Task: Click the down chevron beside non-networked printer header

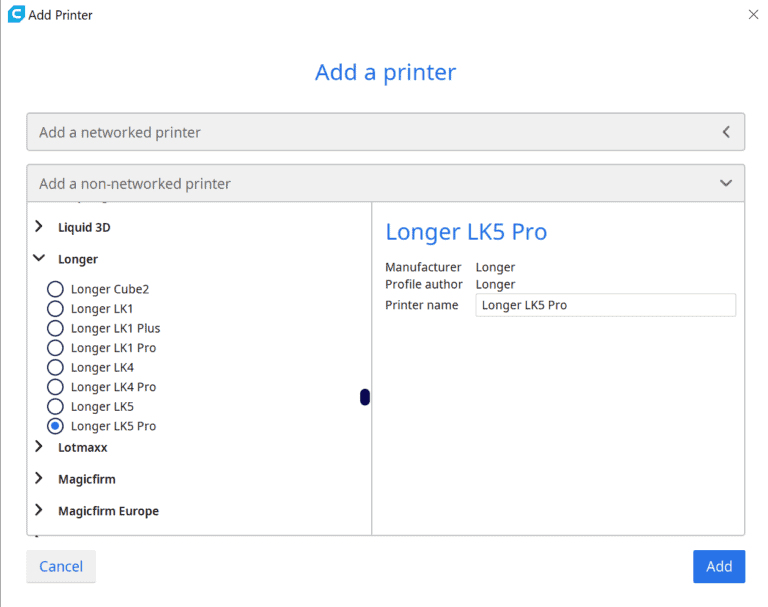Action: coord(726,183)
